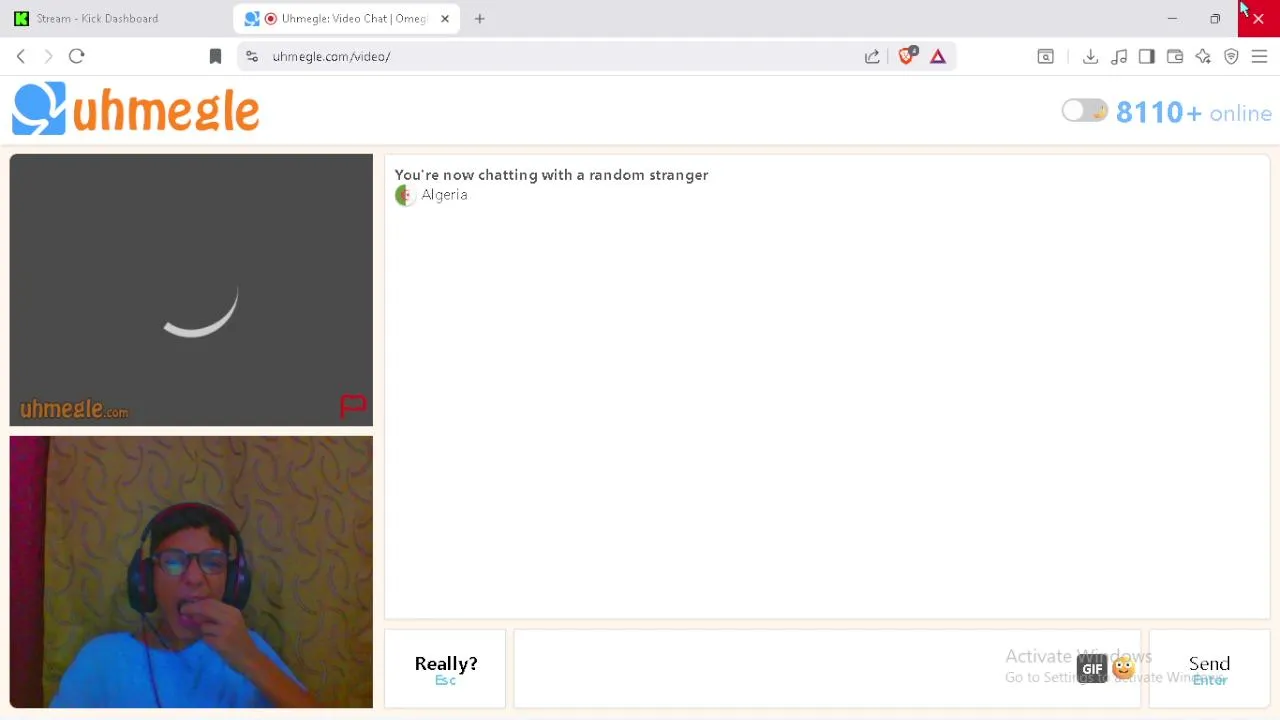Click the Send button

pos(1209,669)
